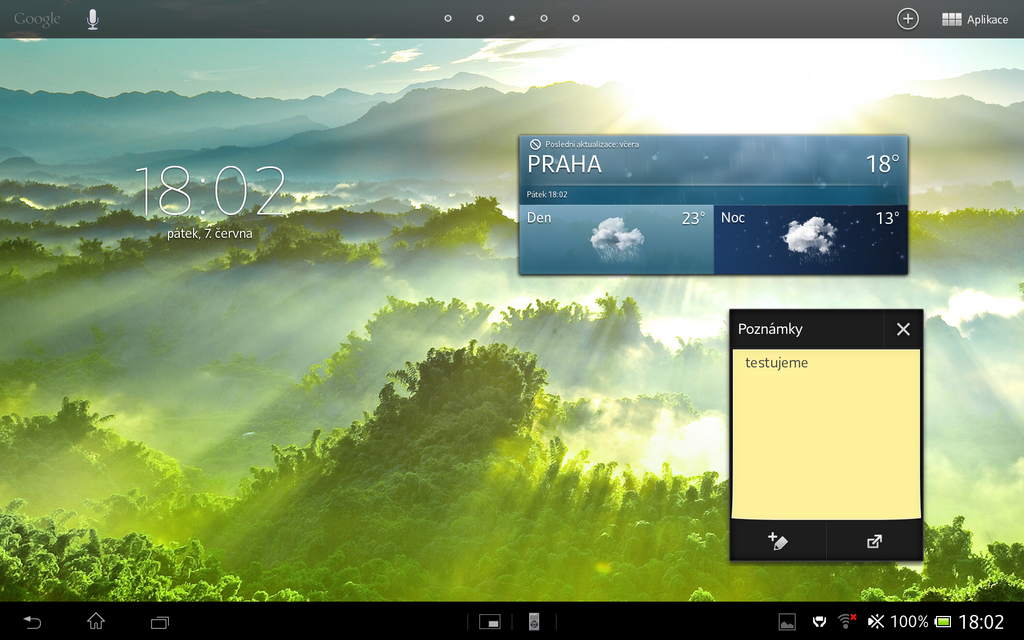The width and height of the screenshot is (1024, 640).
Task: Open the screenshot tool in the small-apps bar
Action: pyautogui.click(x=489, y=620)
